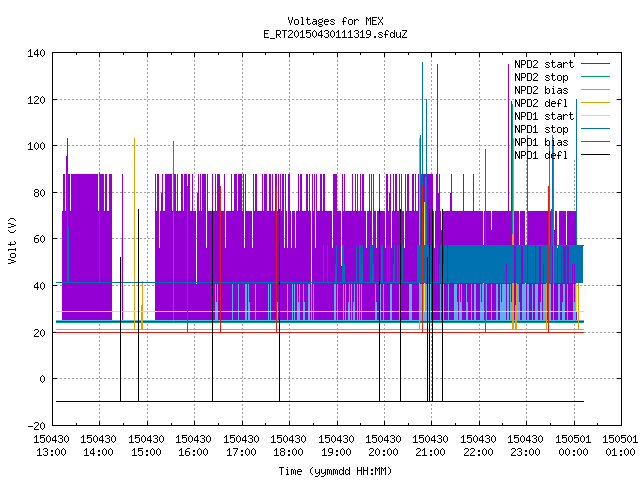The image size is (640, 480).
Task: Click the NPD2 stop legend label
Action: [541, 77]
